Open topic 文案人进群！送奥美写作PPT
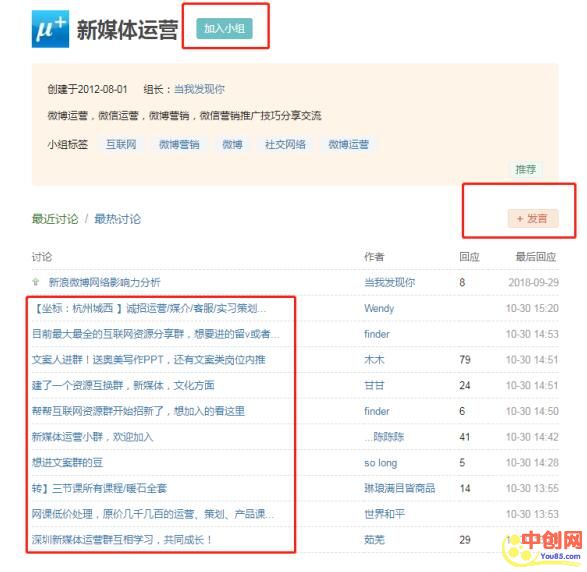 tap(149, 359)
